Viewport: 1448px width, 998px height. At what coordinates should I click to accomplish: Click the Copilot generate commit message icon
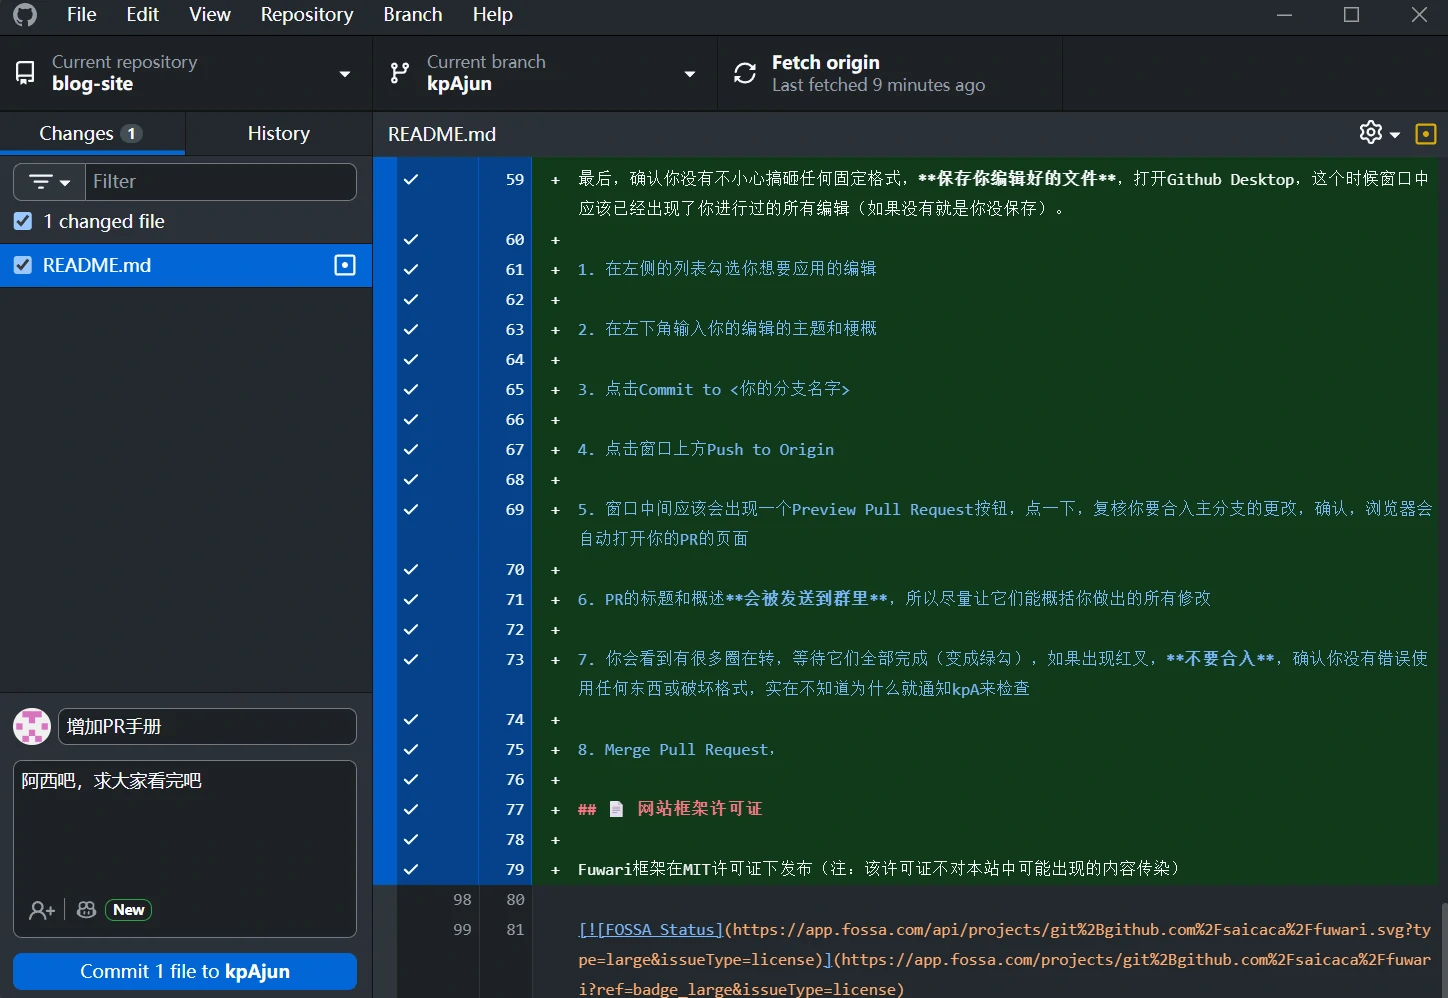[87, 910]
